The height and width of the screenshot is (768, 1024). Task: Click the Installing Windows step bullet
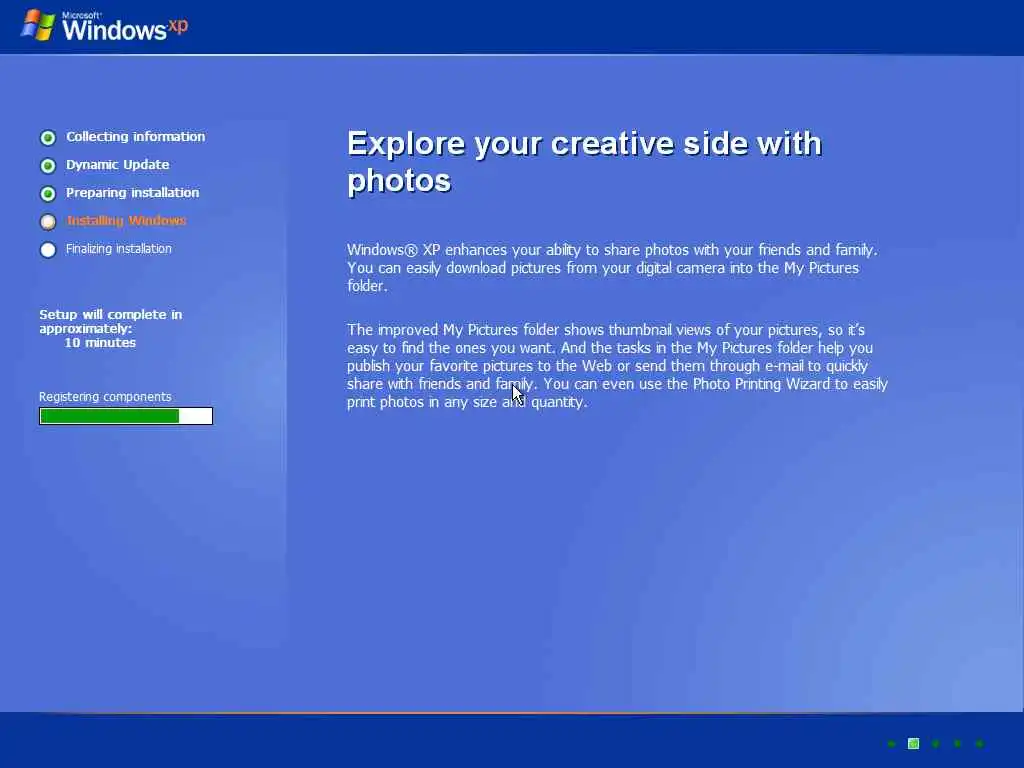click(48, 222)
